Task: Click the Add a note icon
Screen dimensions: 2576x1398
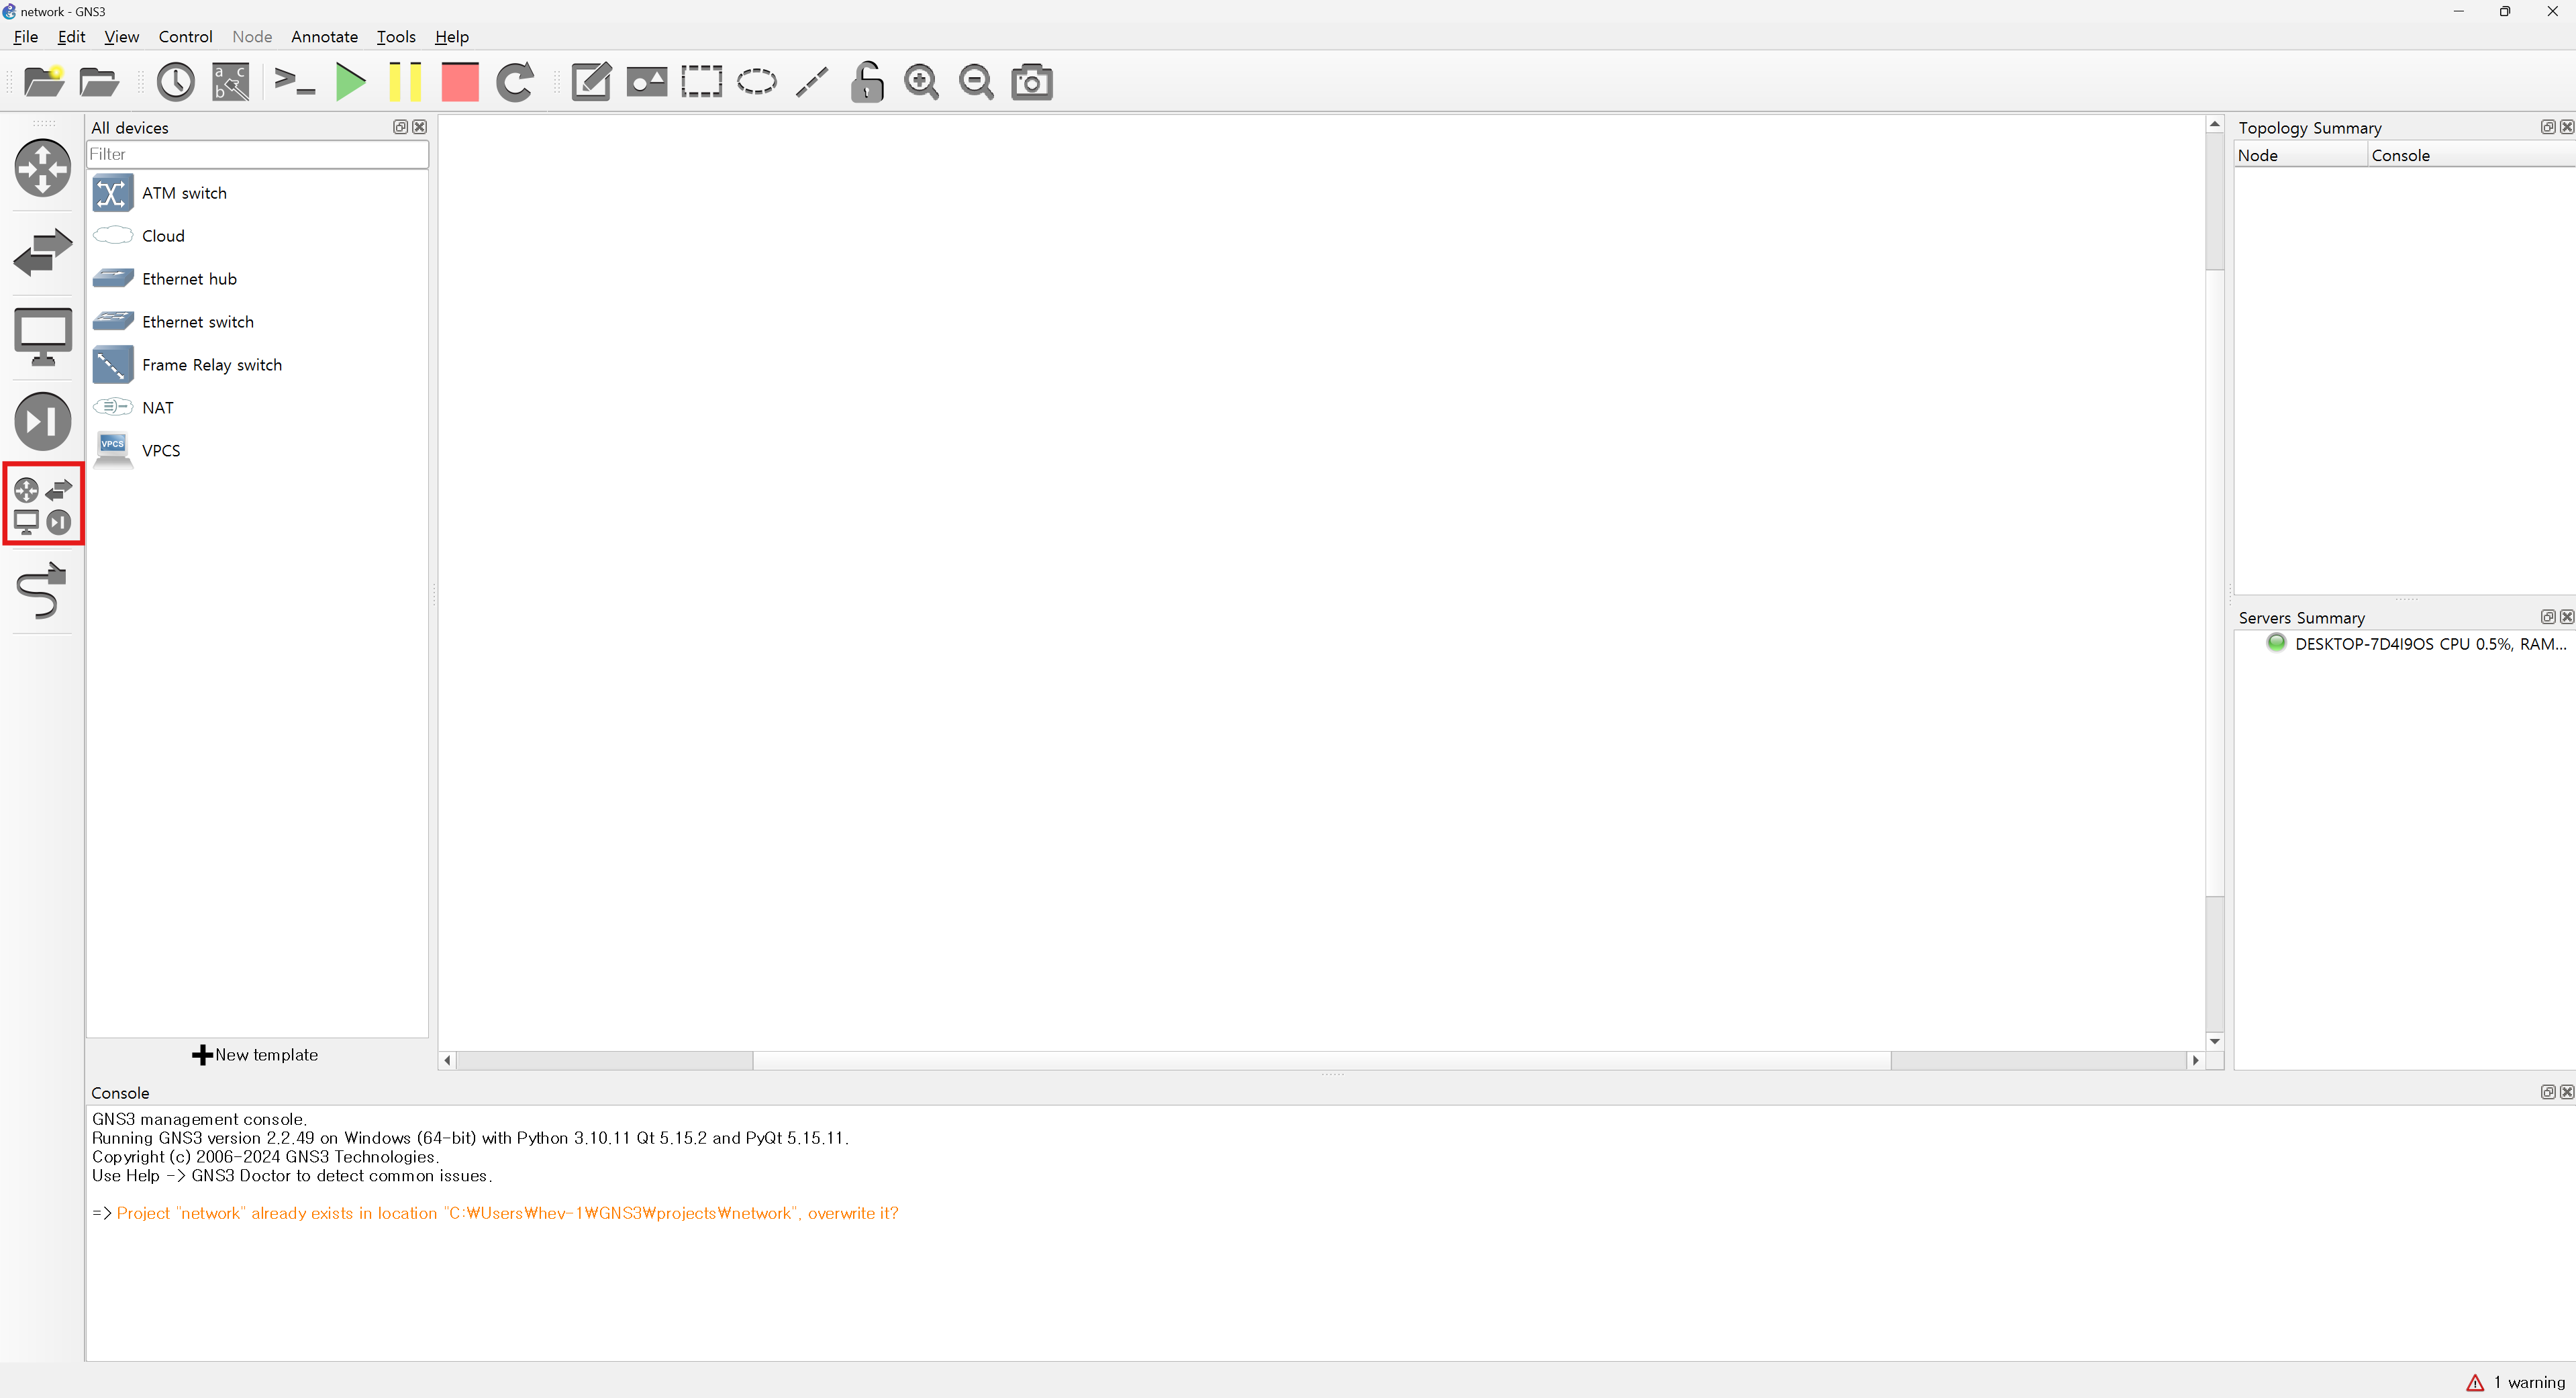Action: [x=591, y=82]
